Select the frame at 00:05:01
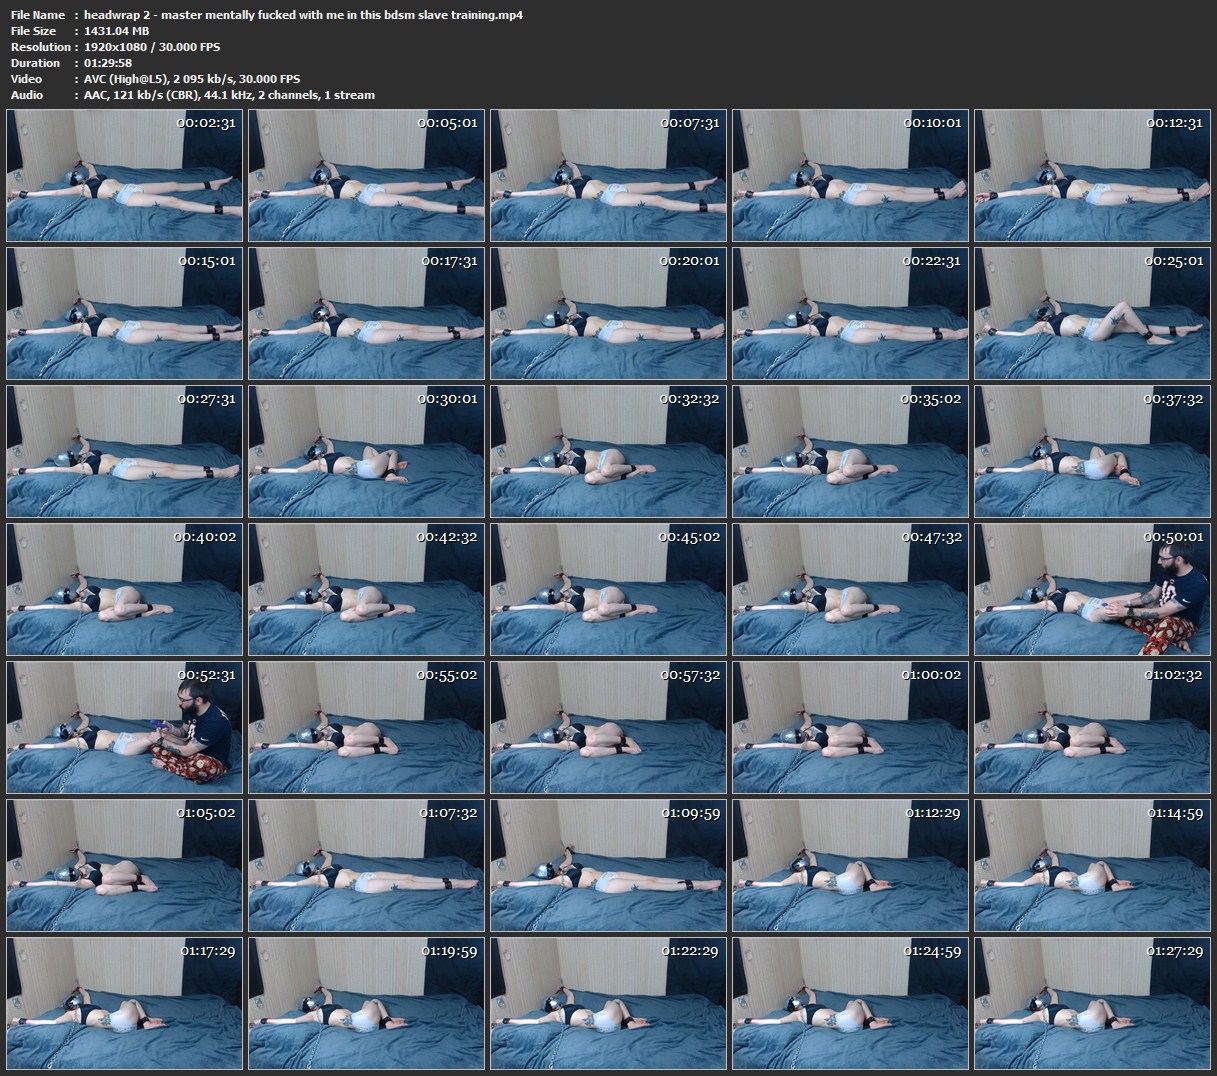This screenshot has width=1217, height=1076. click(367, 175)
